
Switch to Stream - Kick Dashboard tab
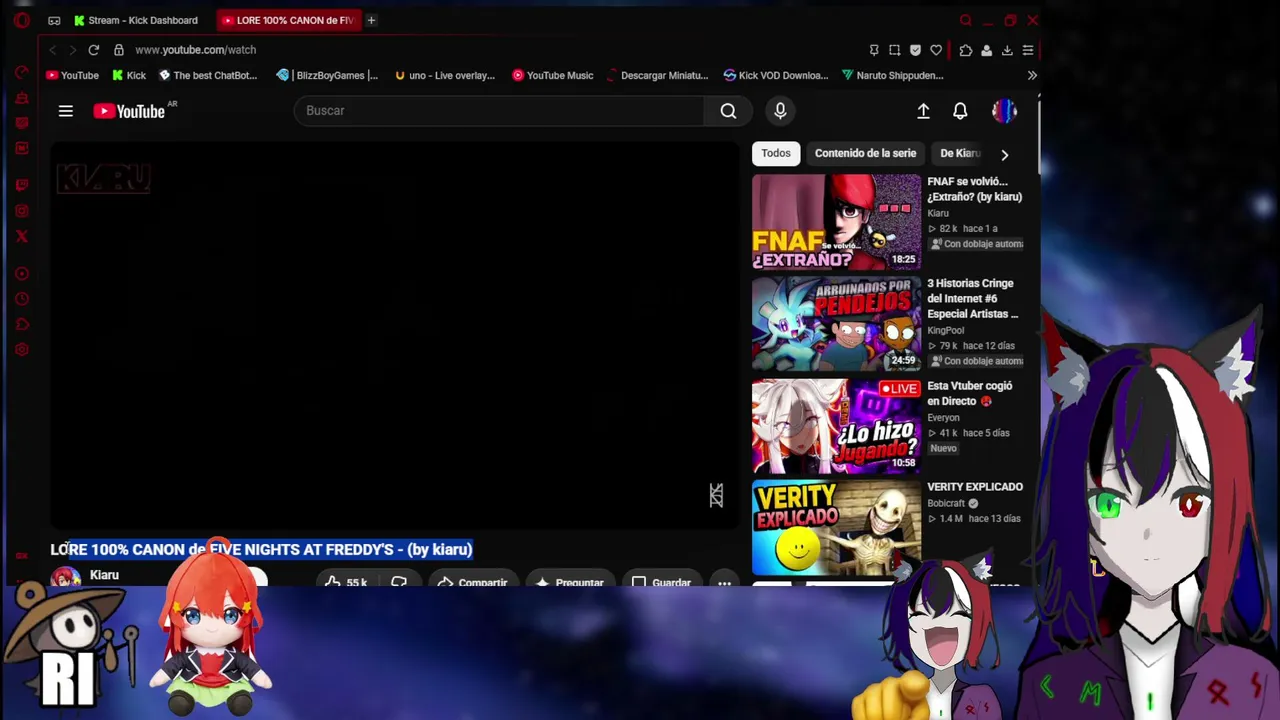click(x=136, y=20)
